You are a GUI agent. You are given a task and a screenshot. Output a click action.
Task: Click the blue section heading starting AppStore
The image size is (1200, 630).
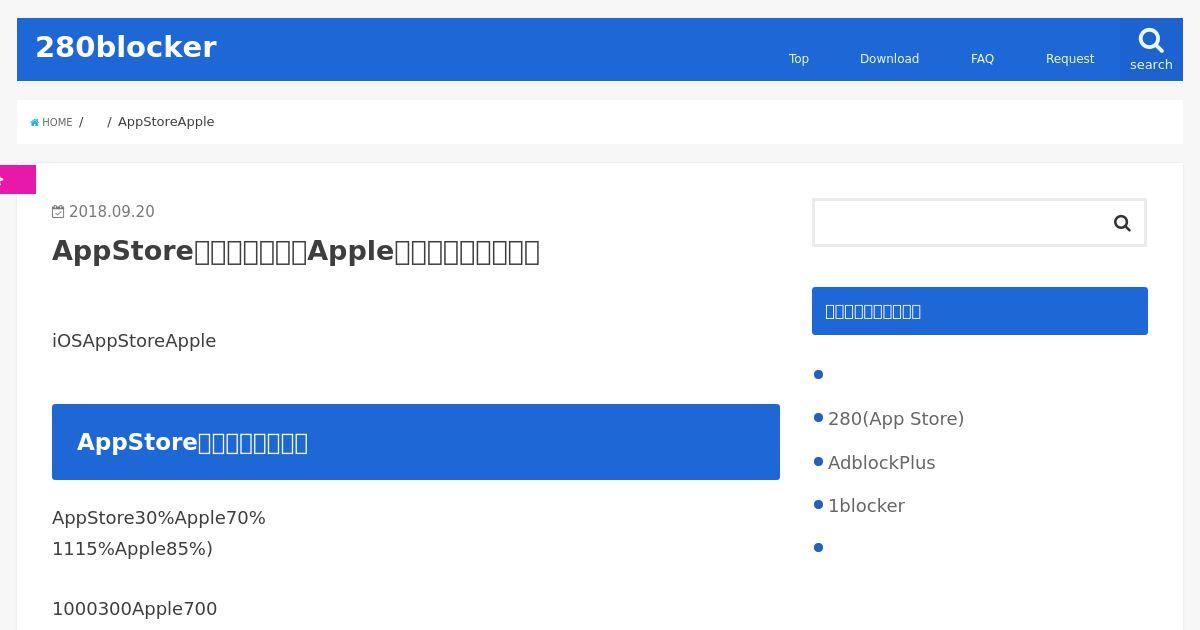(416, 442)
